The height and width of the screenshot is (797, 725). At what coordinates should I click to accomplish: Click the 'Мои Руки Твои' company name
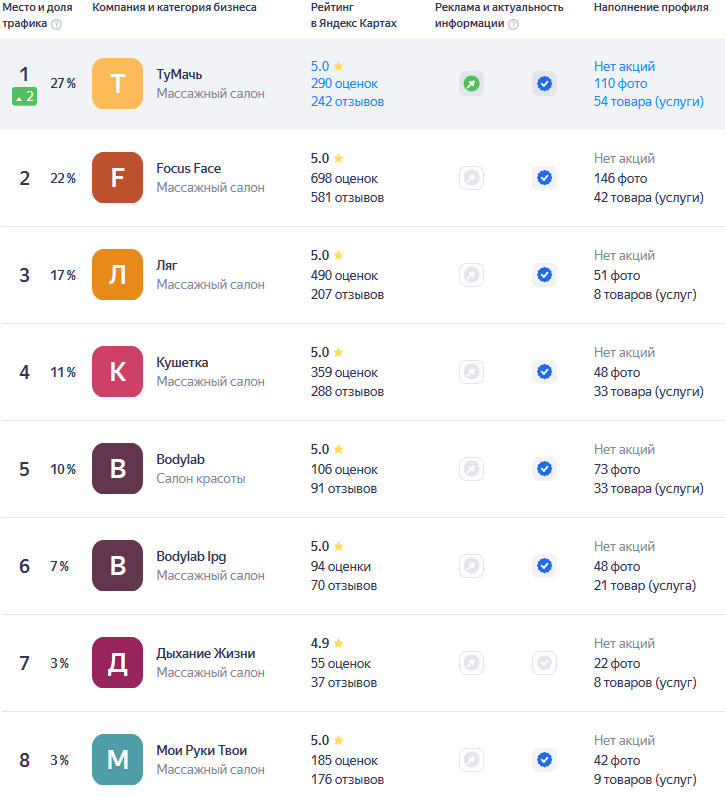tap(201, 750)
